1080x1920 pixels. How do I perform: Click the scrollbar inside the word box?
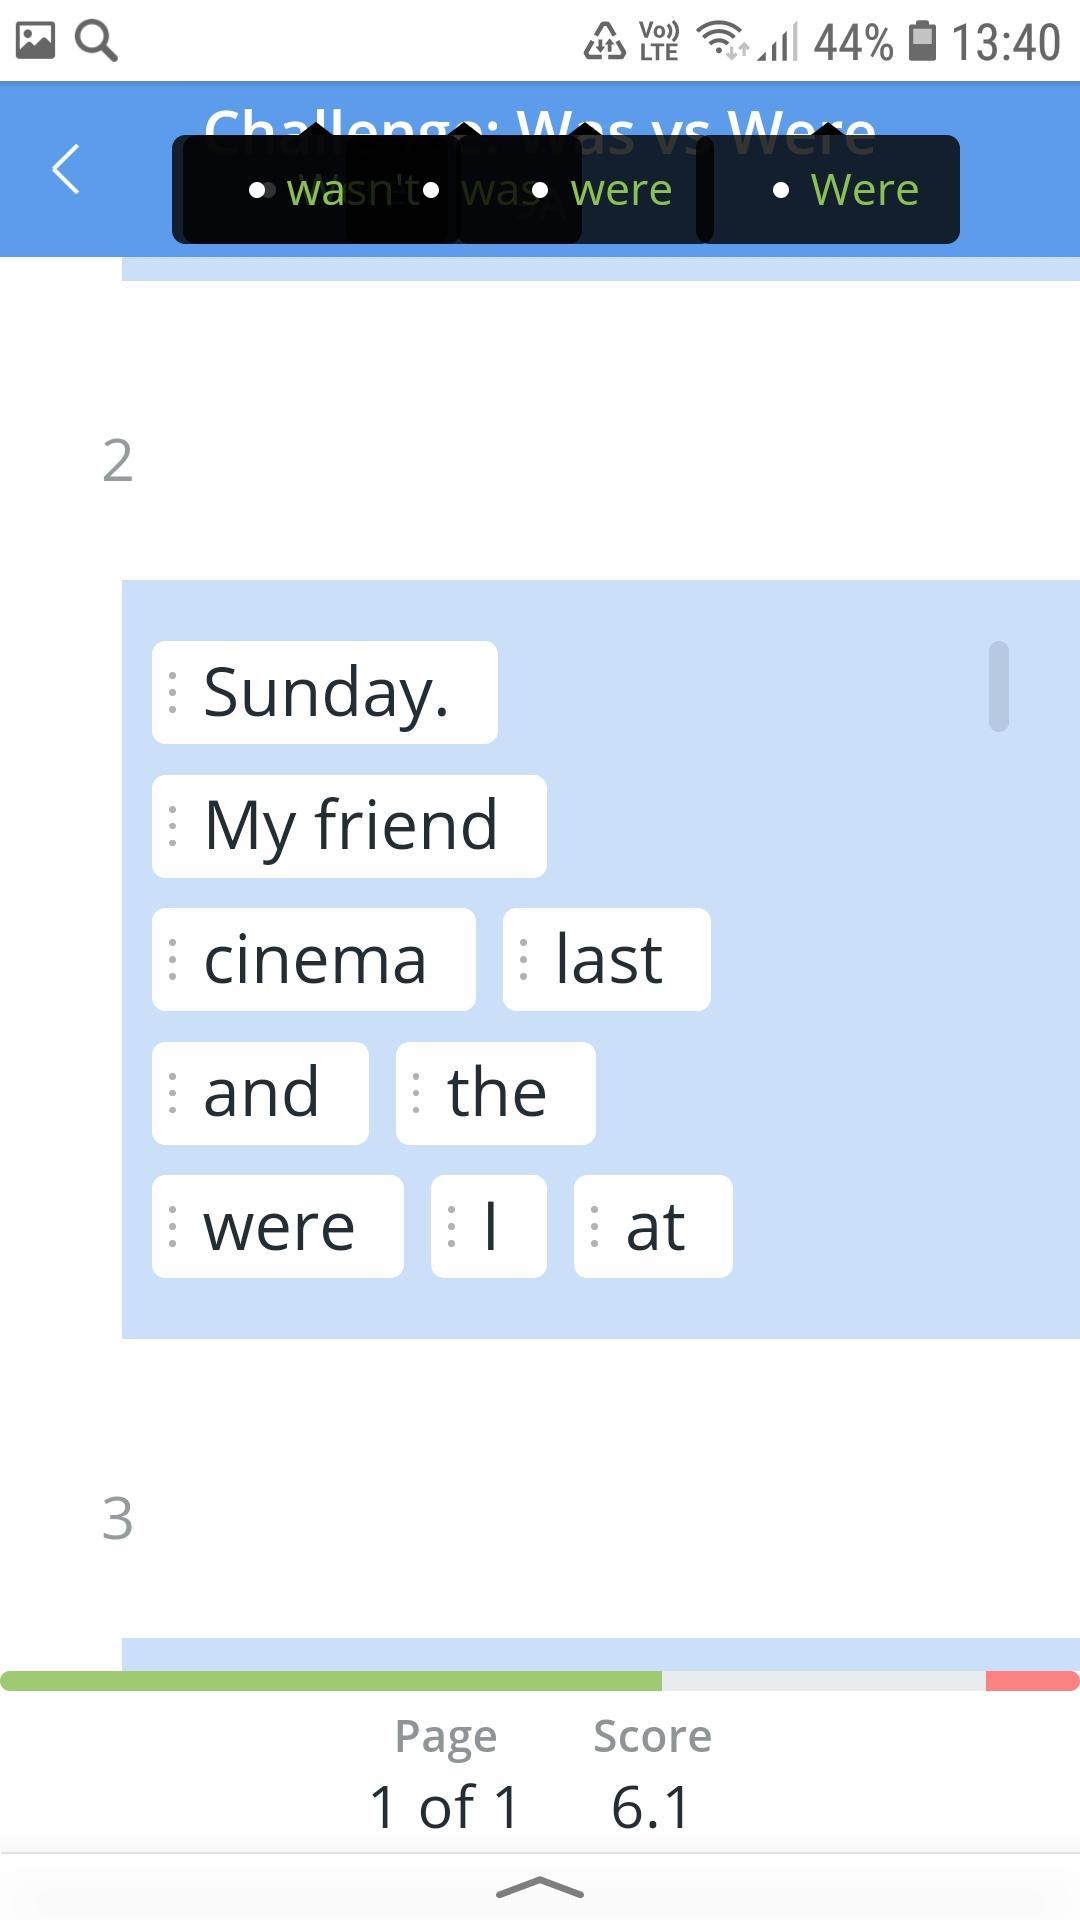(998, 686)
